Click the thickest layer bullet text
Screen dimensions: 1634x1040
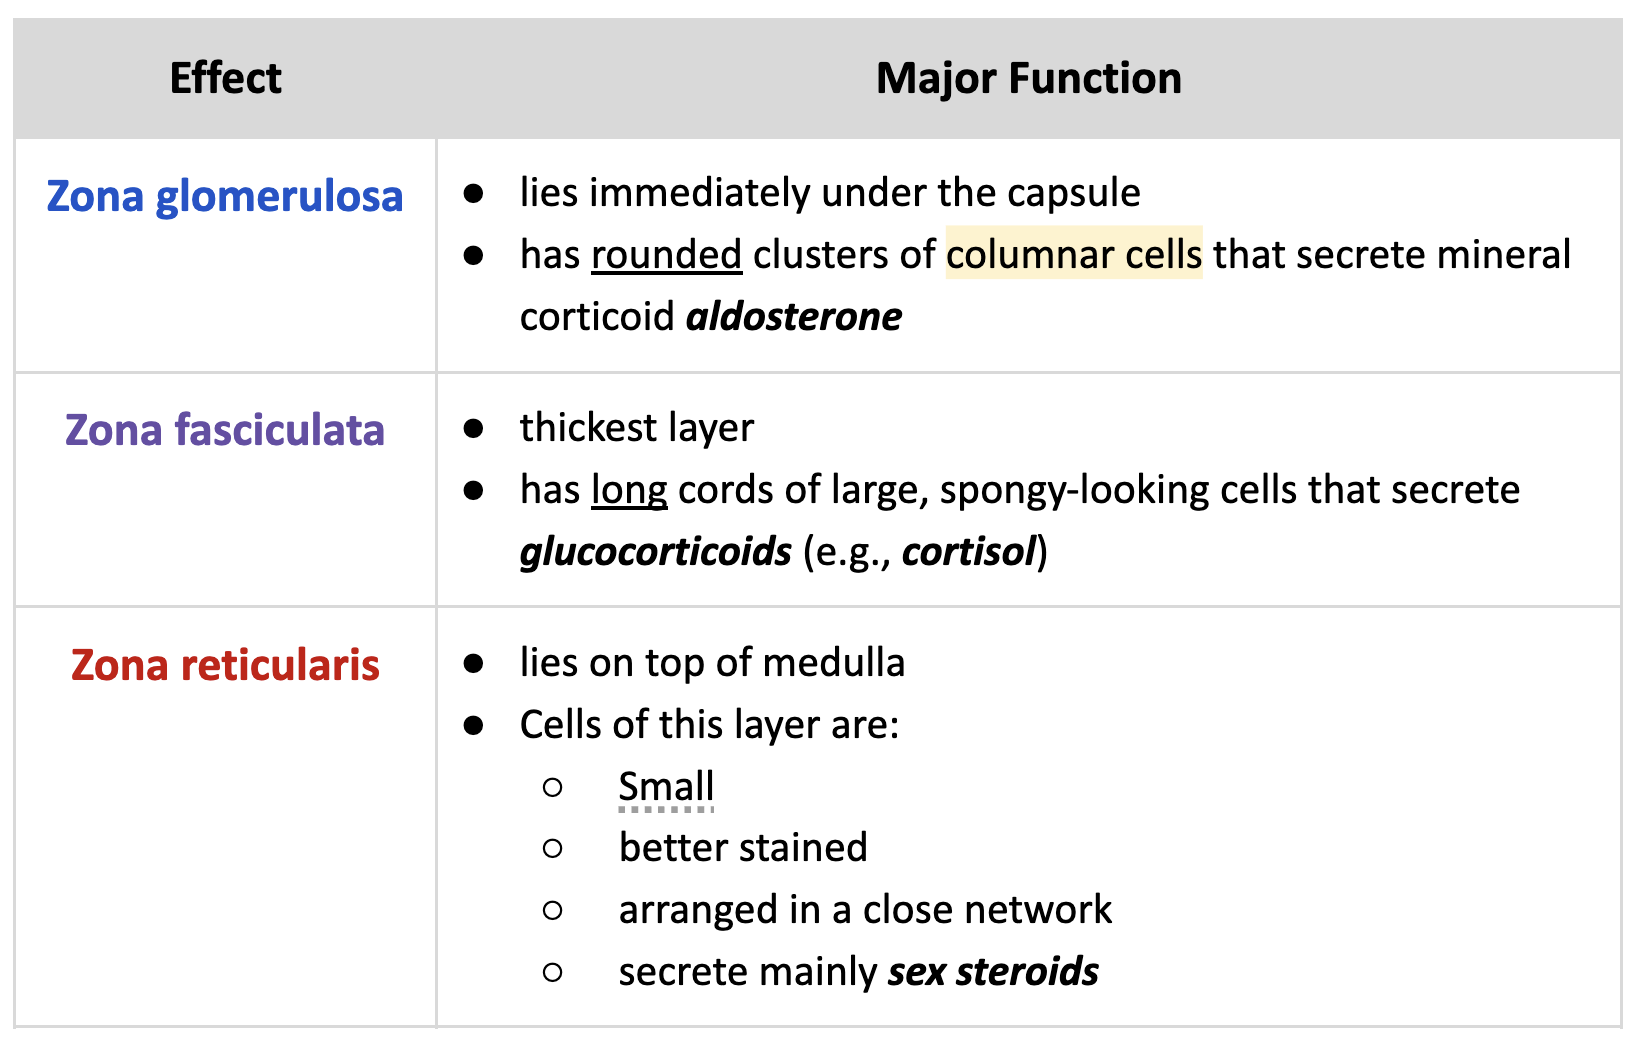(636, 428)
